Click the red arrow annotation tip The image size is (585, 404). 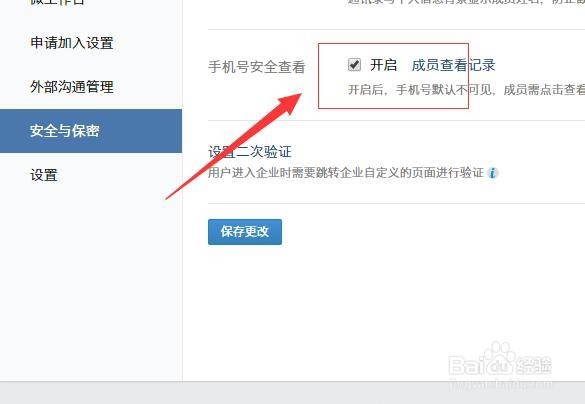[x=295, y=100]
